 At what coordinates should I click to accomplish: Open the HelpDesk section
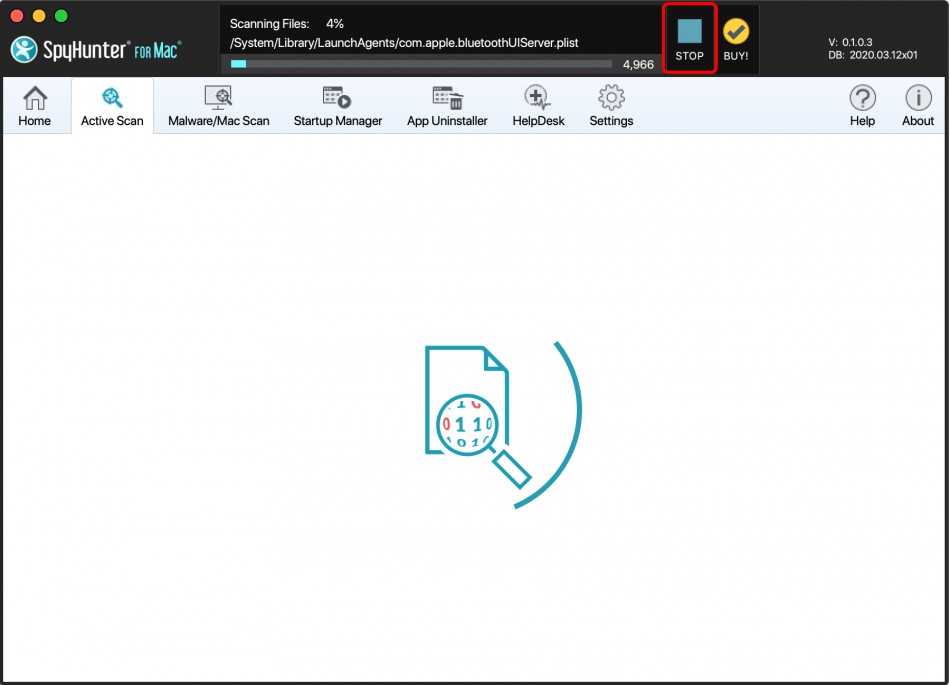538,106
